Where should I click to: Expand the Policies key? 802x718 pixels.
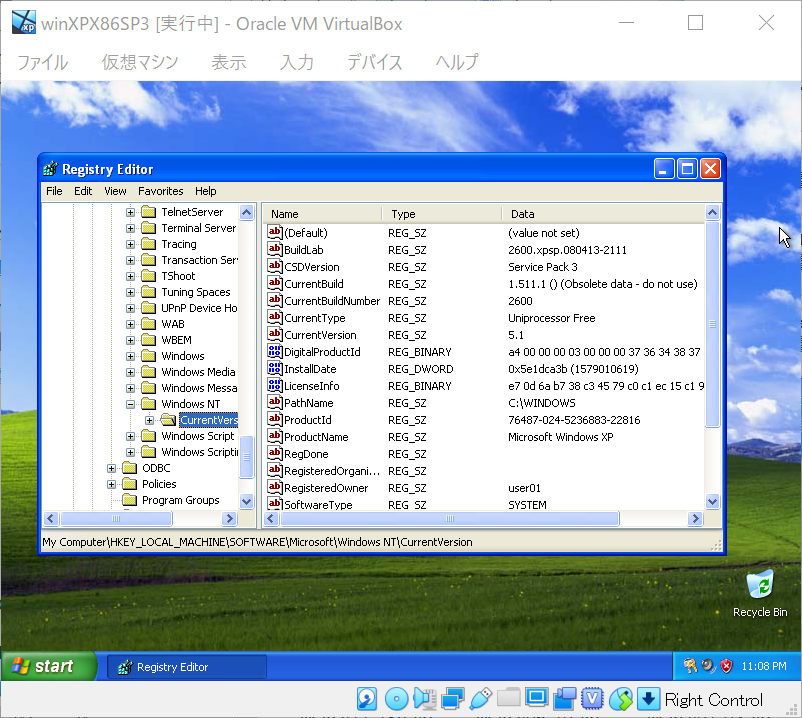click(x=112, y=484)
